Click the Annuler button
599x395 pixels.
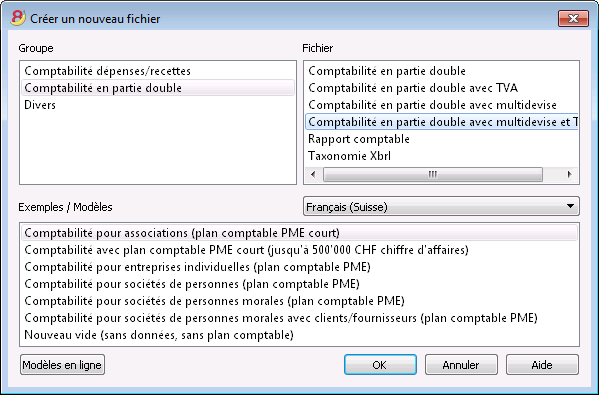point(461,365)
